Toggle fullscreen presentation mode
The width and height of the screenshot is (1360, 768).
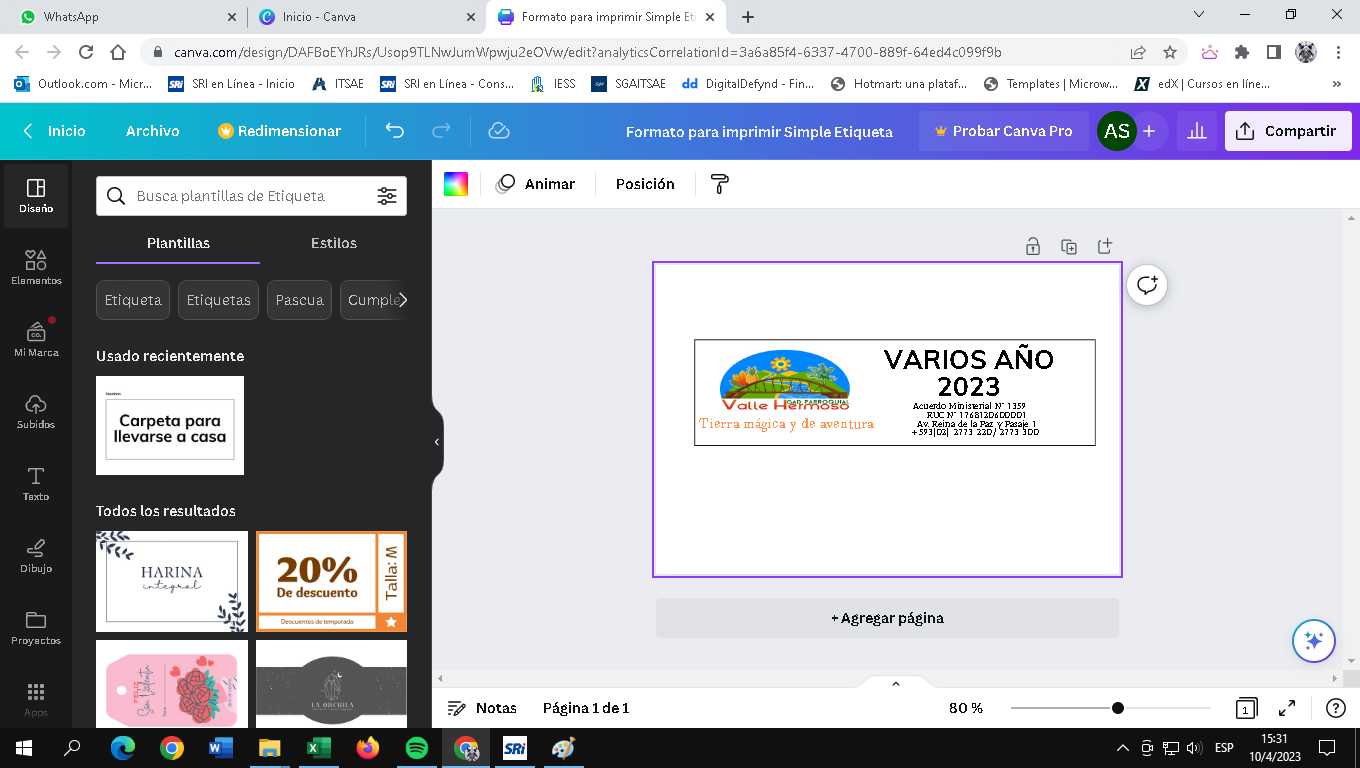coord(1288,708)
